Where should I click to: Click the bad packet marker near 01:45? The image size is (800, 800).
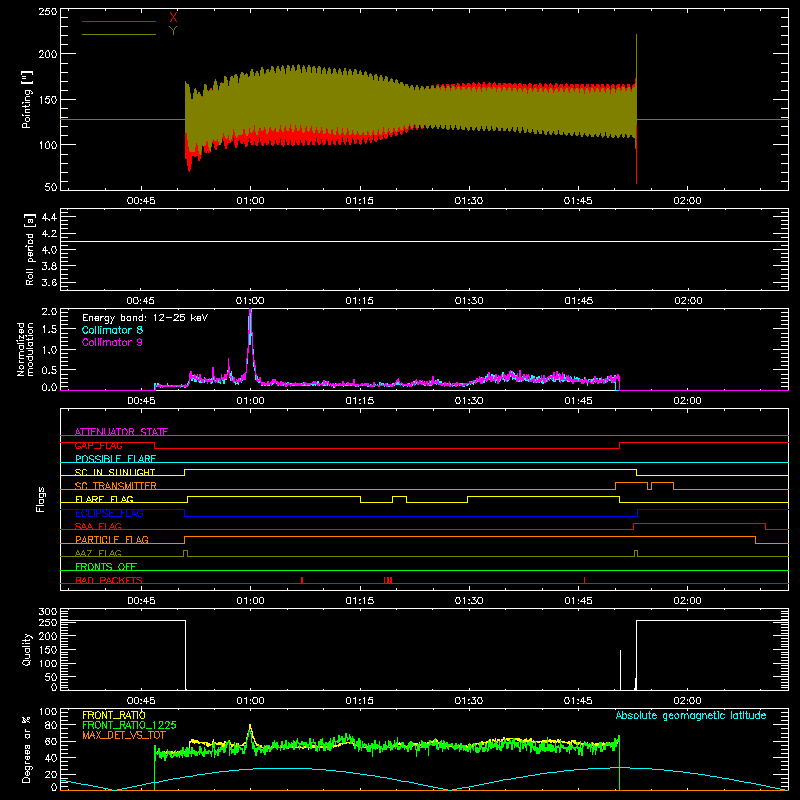coord(584,580)
